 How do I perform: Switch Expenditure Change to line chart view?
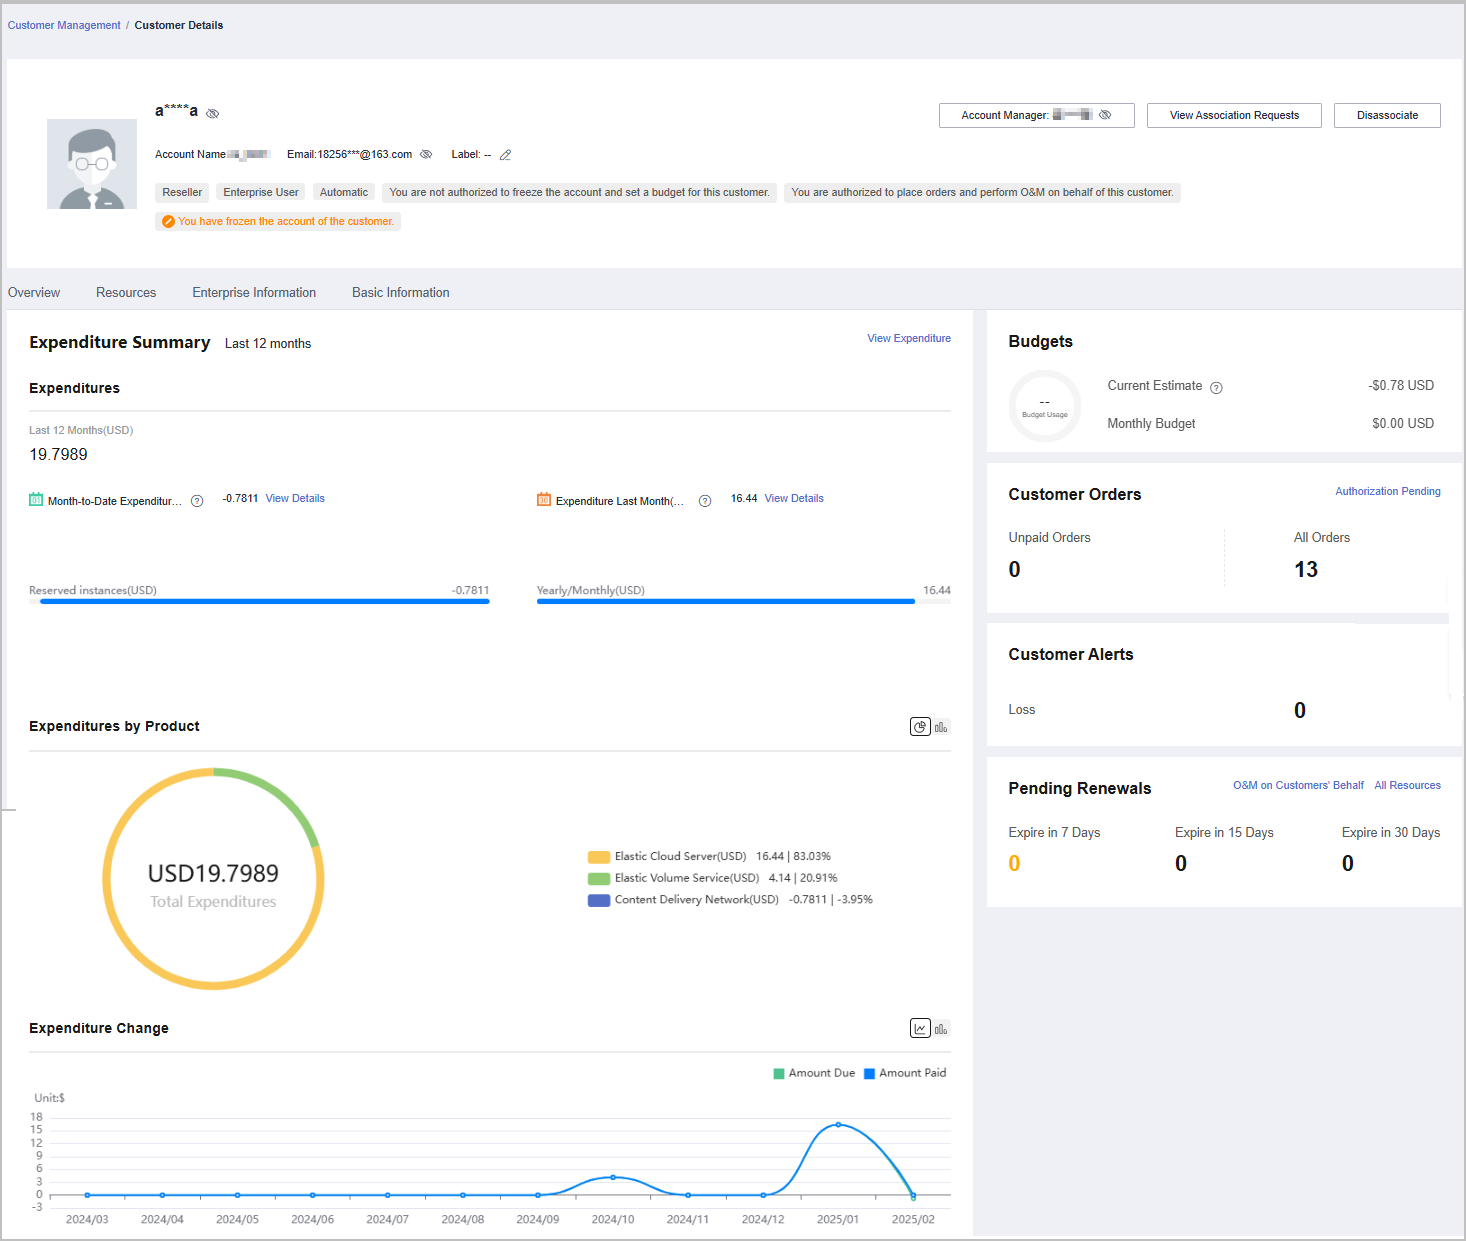(x=920, y=1029)
